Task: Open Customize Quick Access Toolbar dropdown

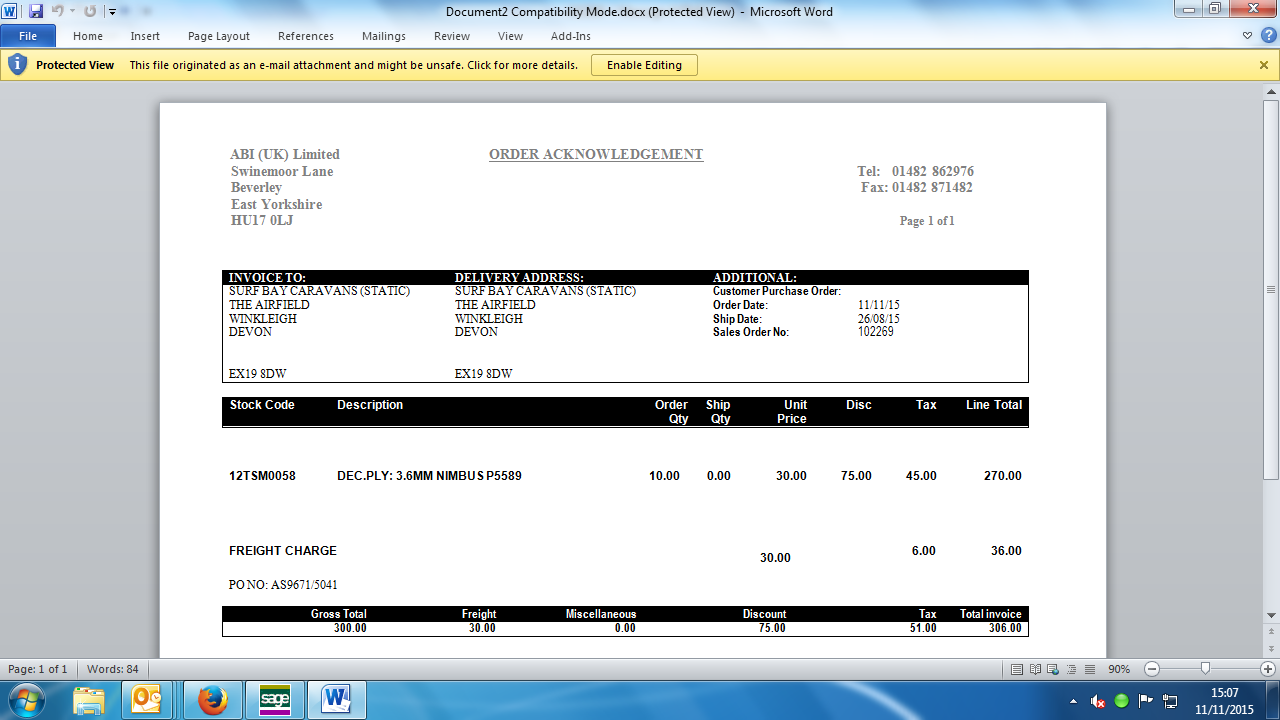Action: 112,12
